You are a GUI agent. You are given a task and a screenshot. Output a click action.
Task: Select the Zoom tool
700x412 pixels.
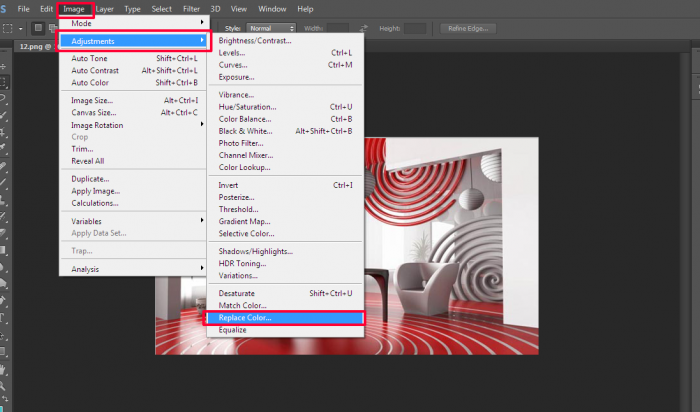point(4,386)
